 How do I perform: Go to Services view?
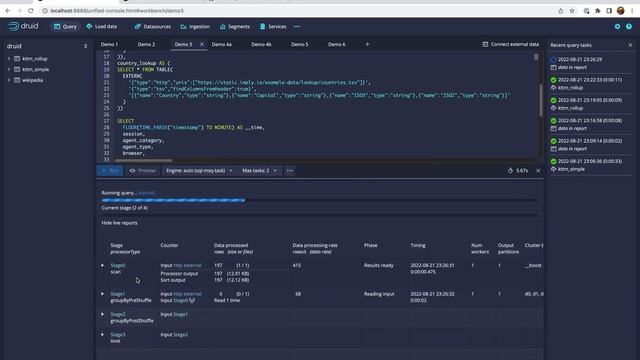tap(273, 27)
